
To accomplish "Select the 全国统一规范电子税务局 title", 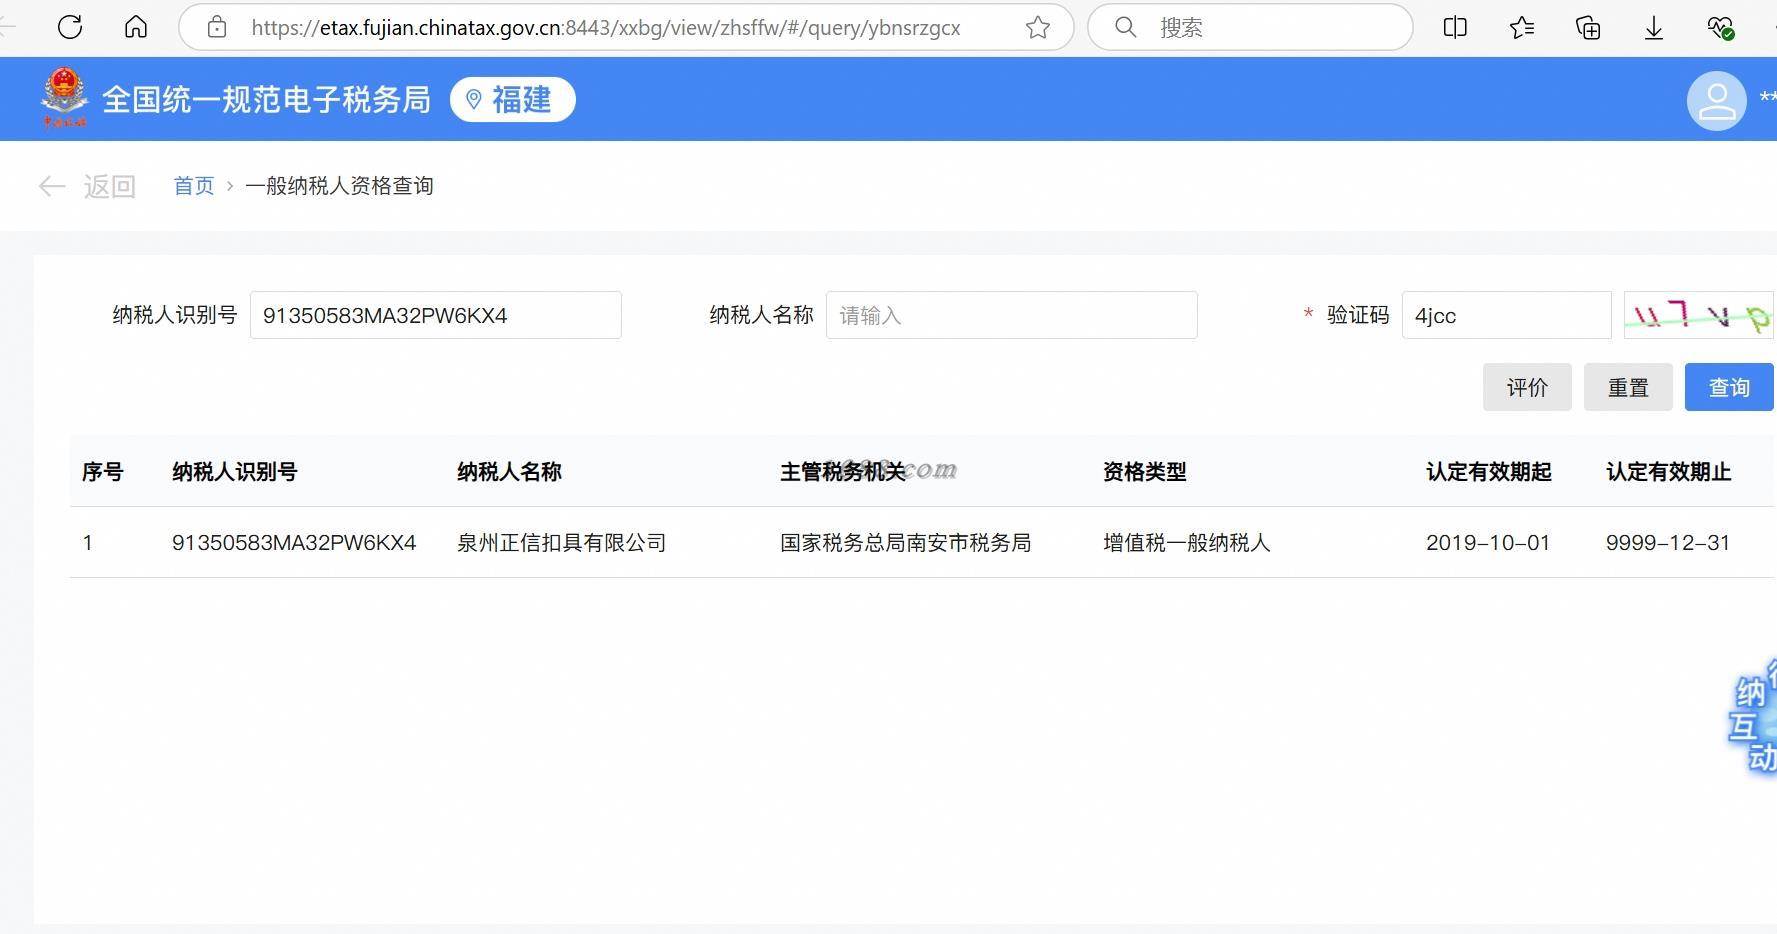I will [x=266, y=99].
